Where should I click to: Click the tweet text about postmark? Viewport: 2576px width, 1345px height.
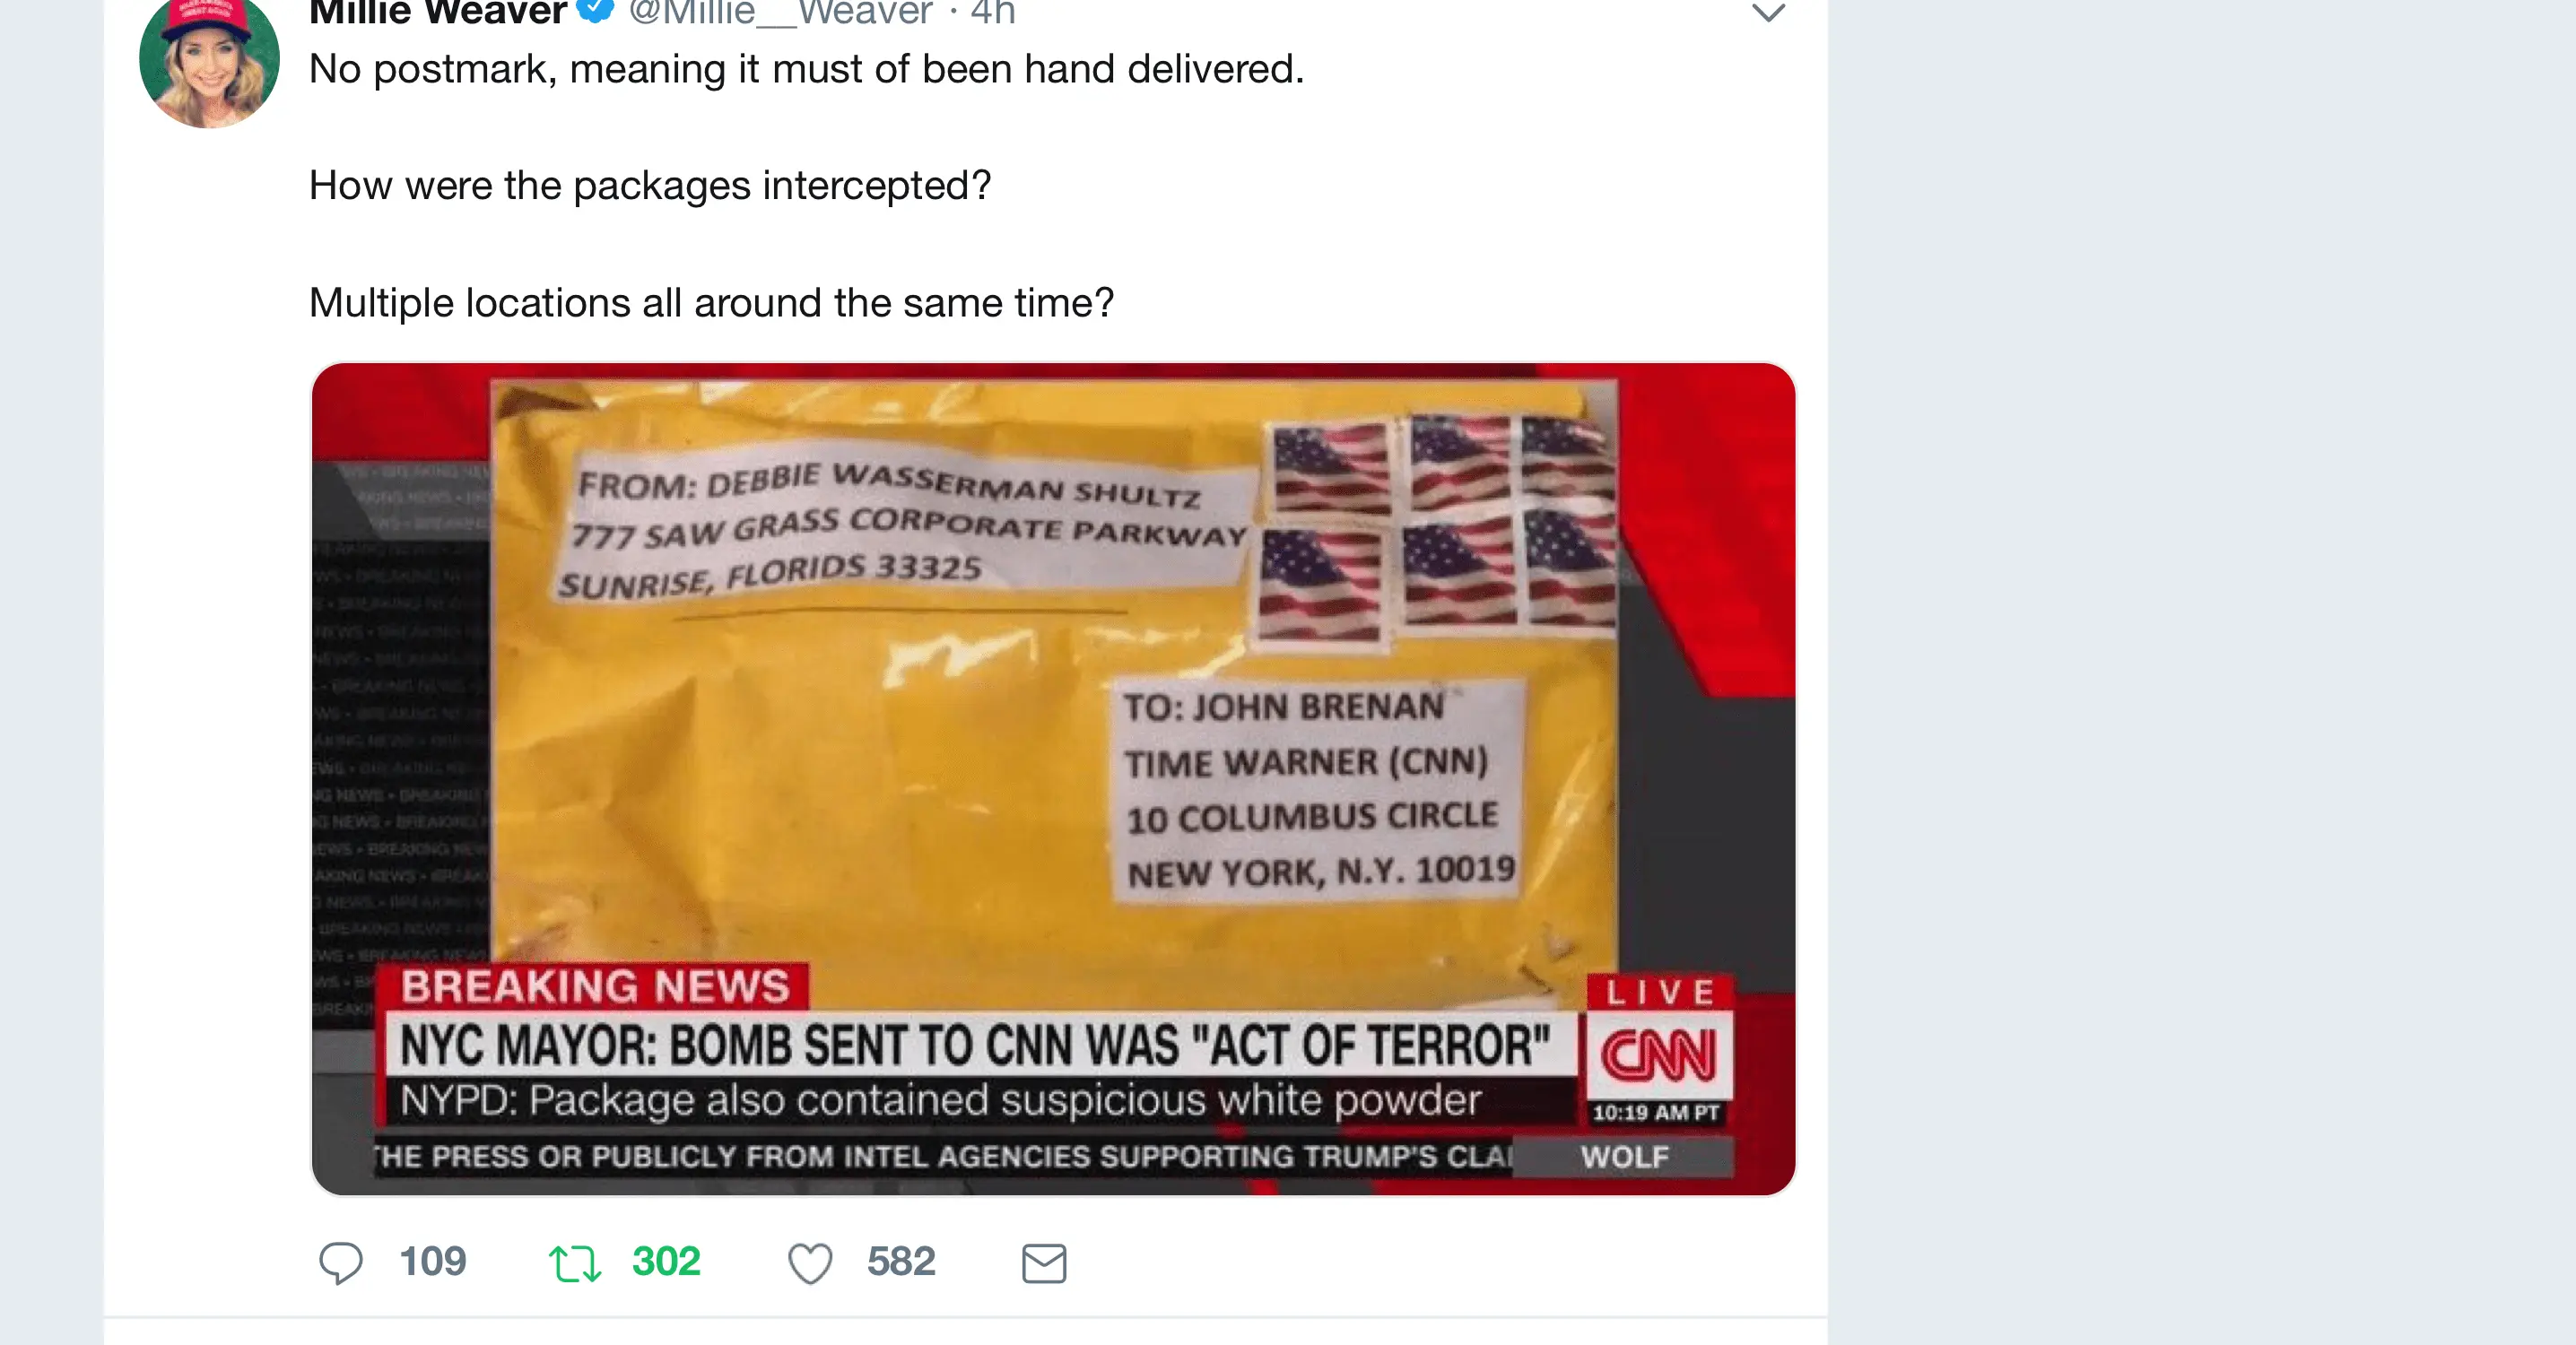[806, 69]
